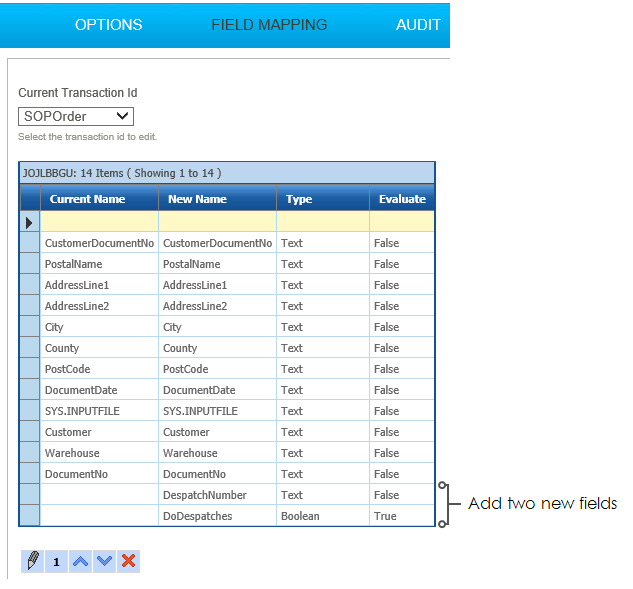The height and width of the screenshot is (589, 633).
Task: Click the Evaluate column header
Action: click(401, 199)
